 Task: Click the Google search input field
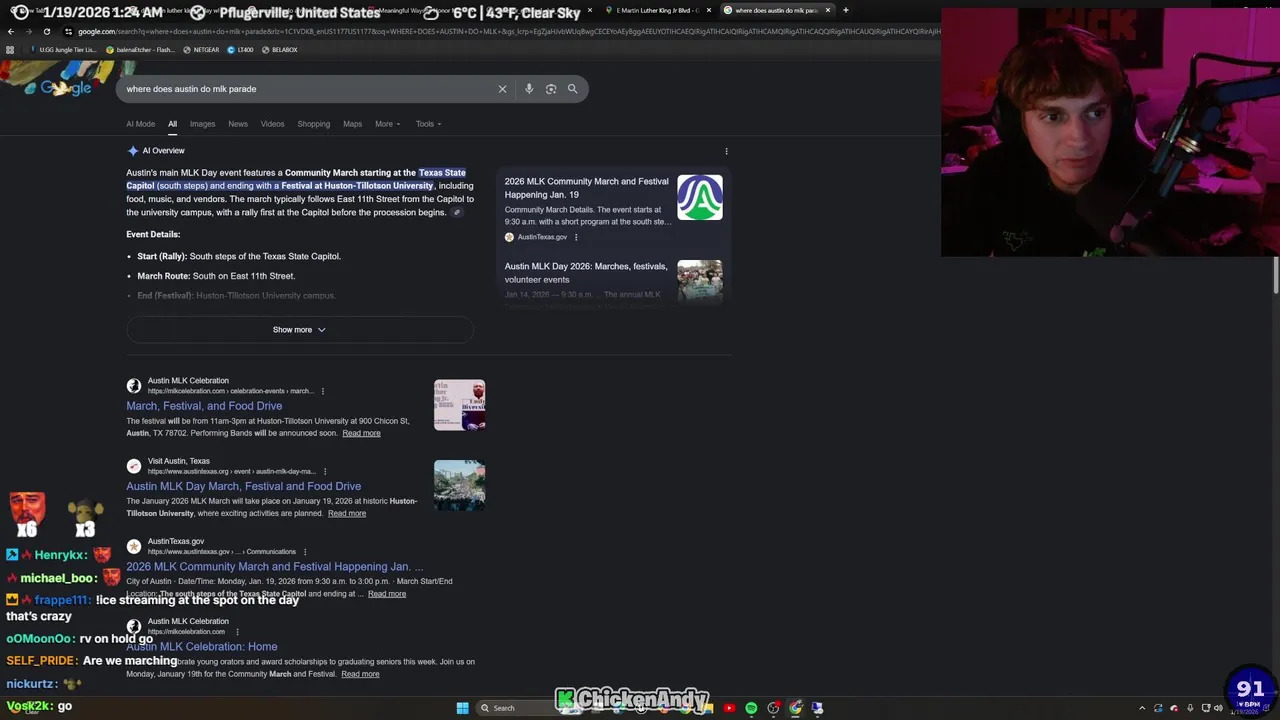click(x=310, y=89)
